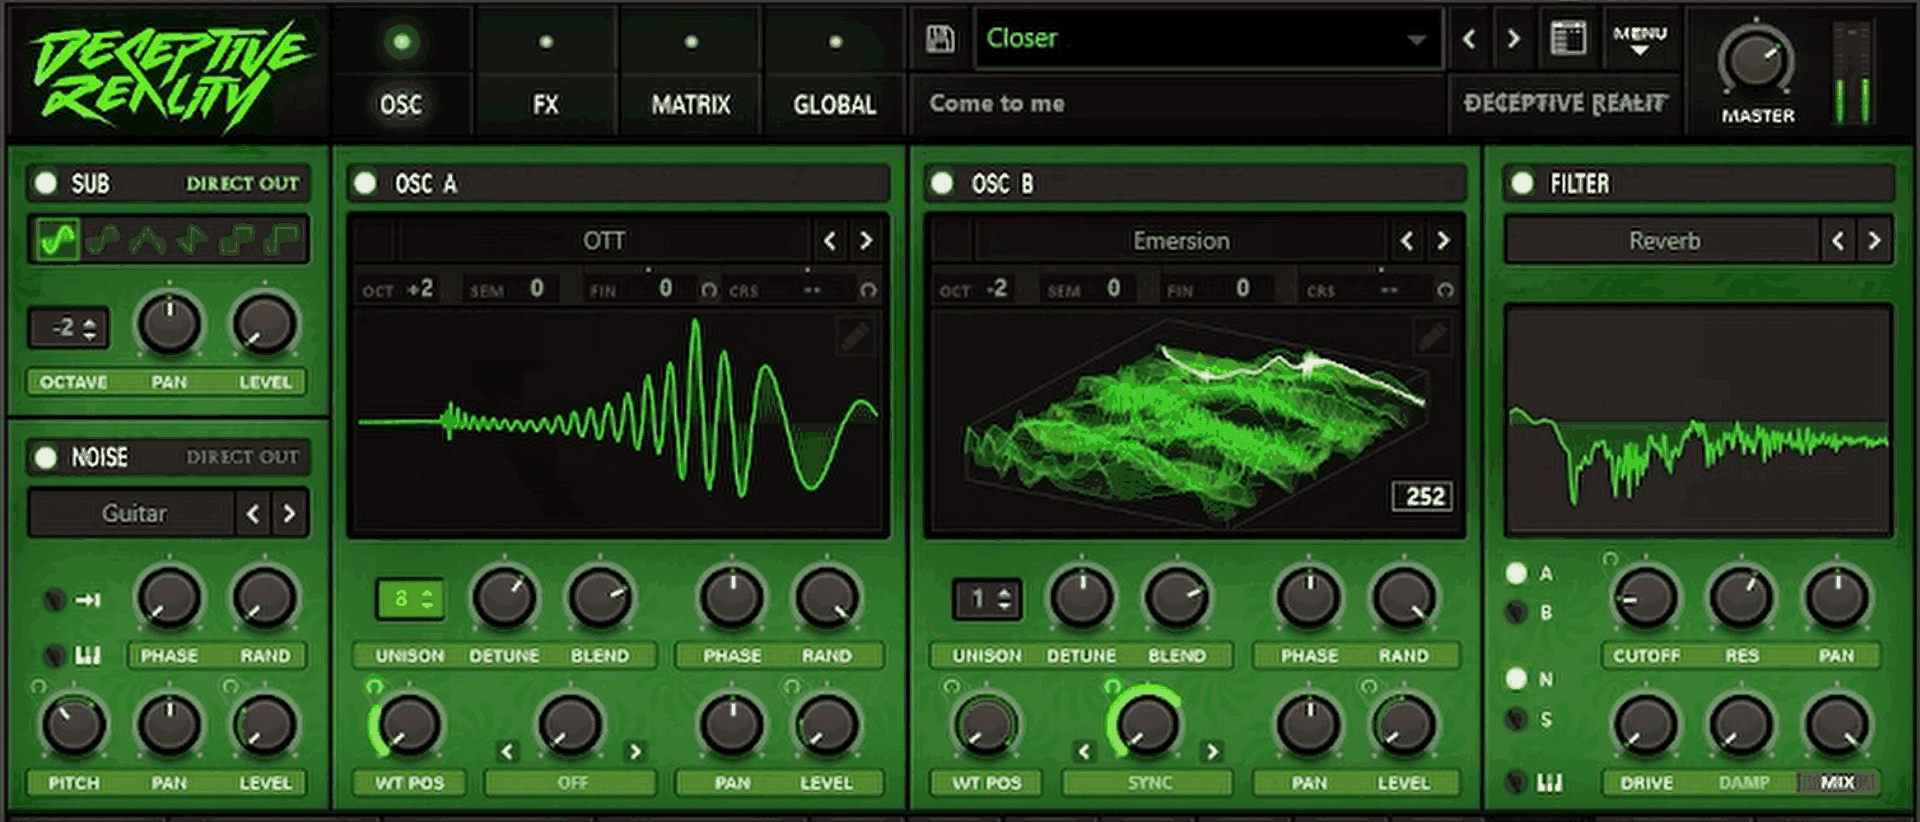Open the preset browser list icon

click(1567, 39)
